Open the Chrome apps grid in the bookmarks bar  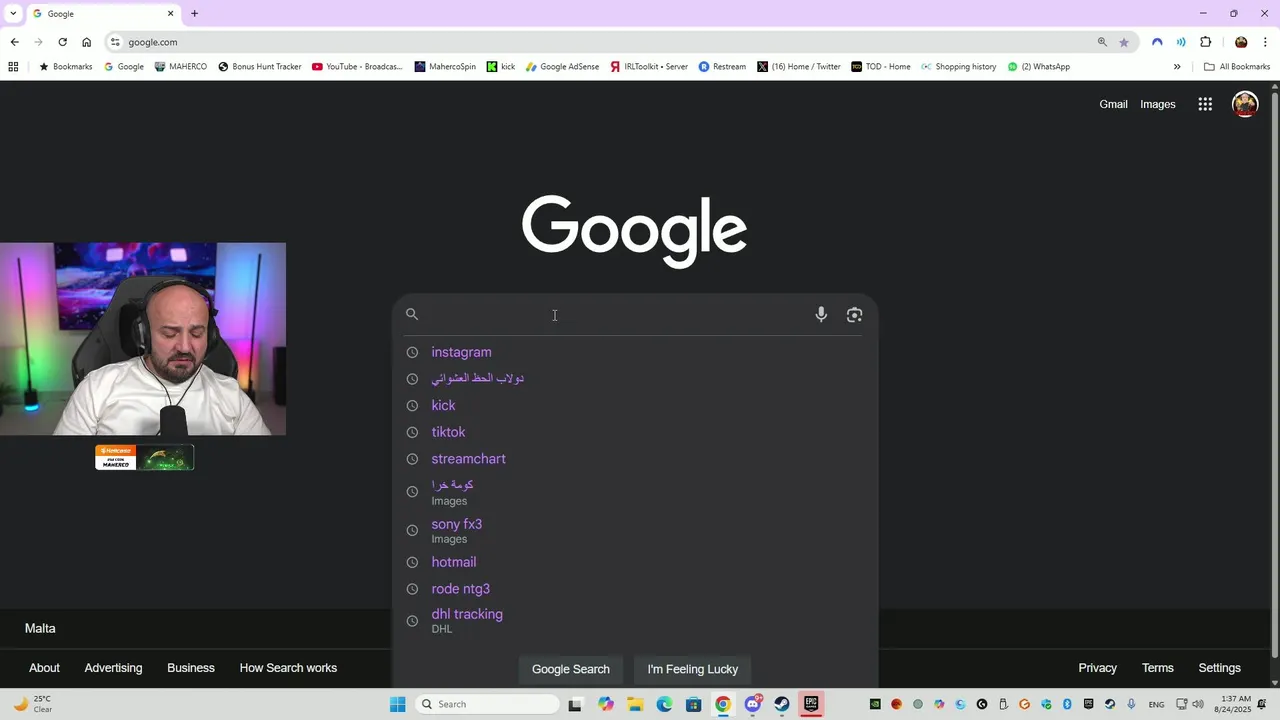[13, 67]
